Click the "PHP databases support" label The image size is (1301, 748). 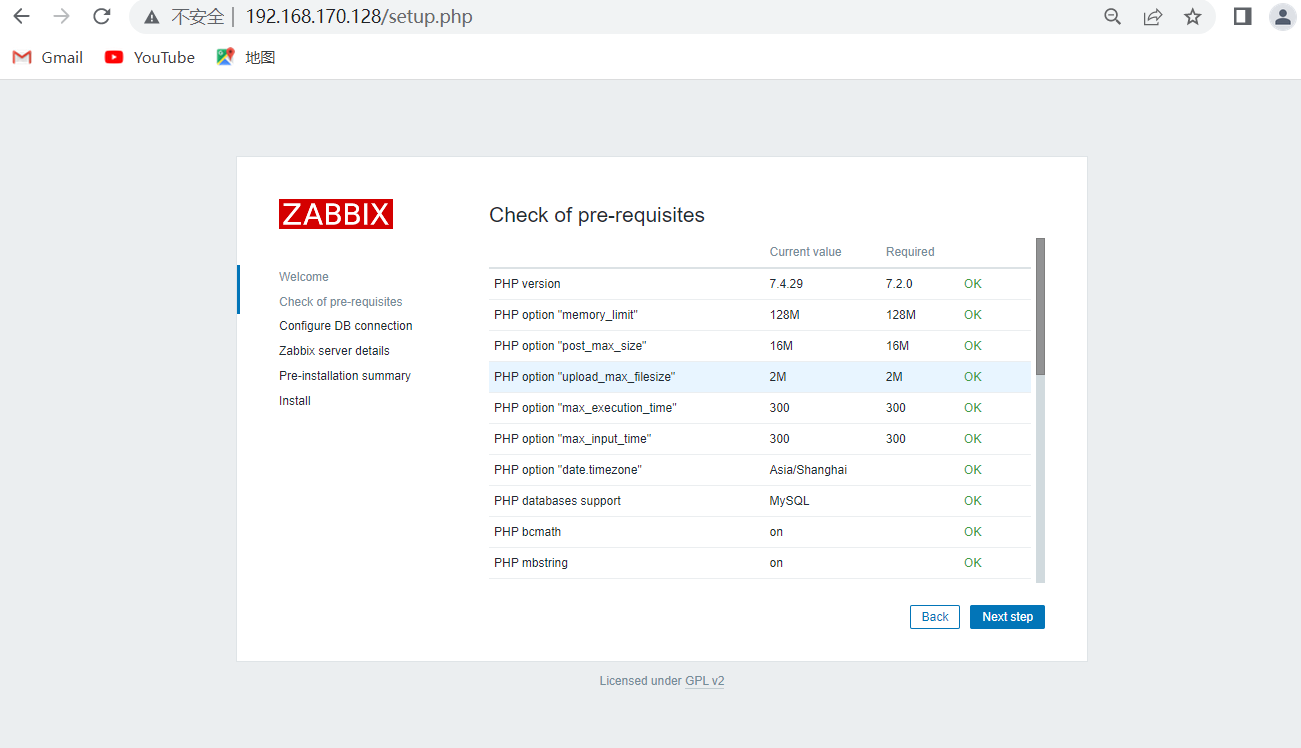click(557, 501)
